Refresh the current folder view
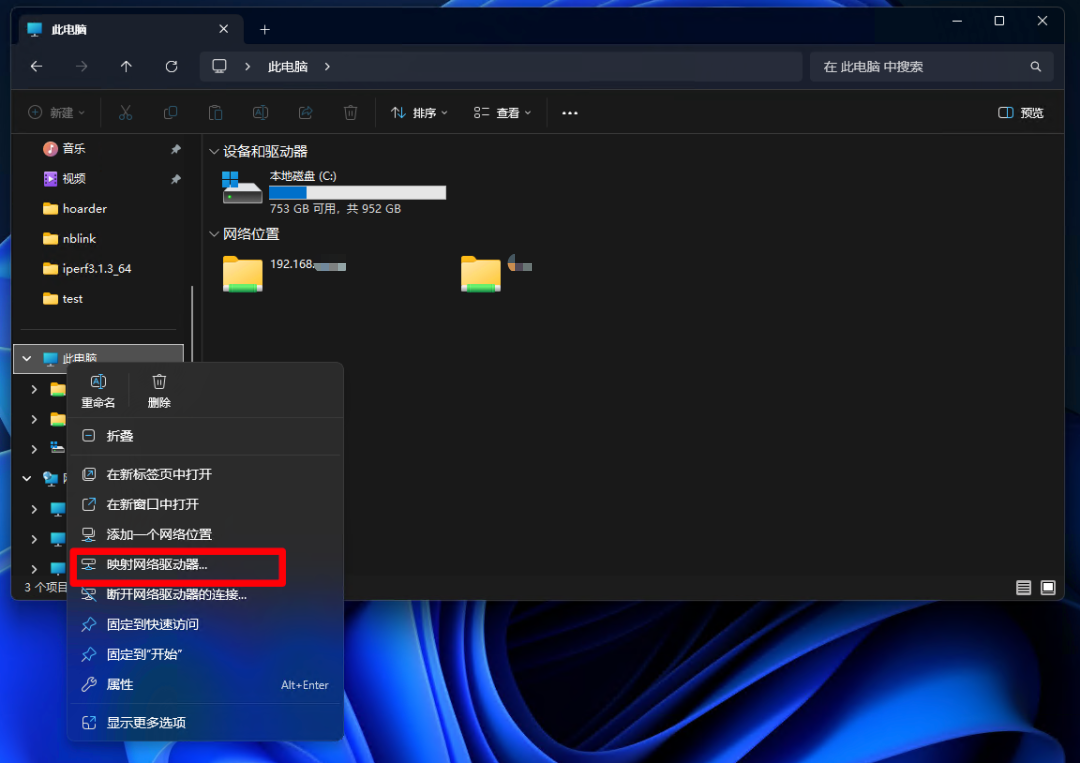 pos(172,67)
